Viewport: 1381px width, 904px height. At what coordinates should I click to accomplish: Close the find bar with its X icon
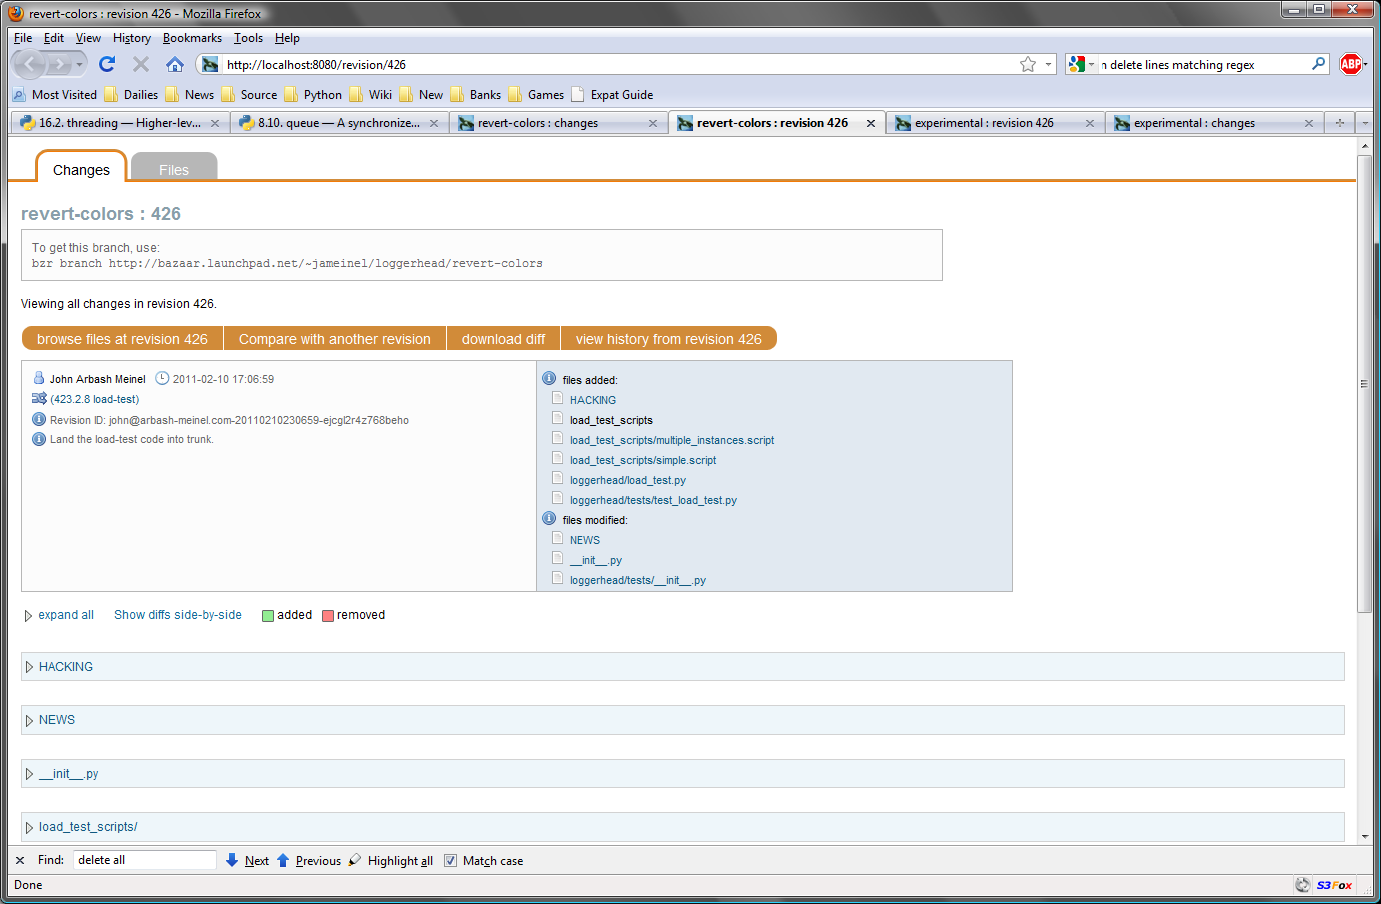(20, 860)
